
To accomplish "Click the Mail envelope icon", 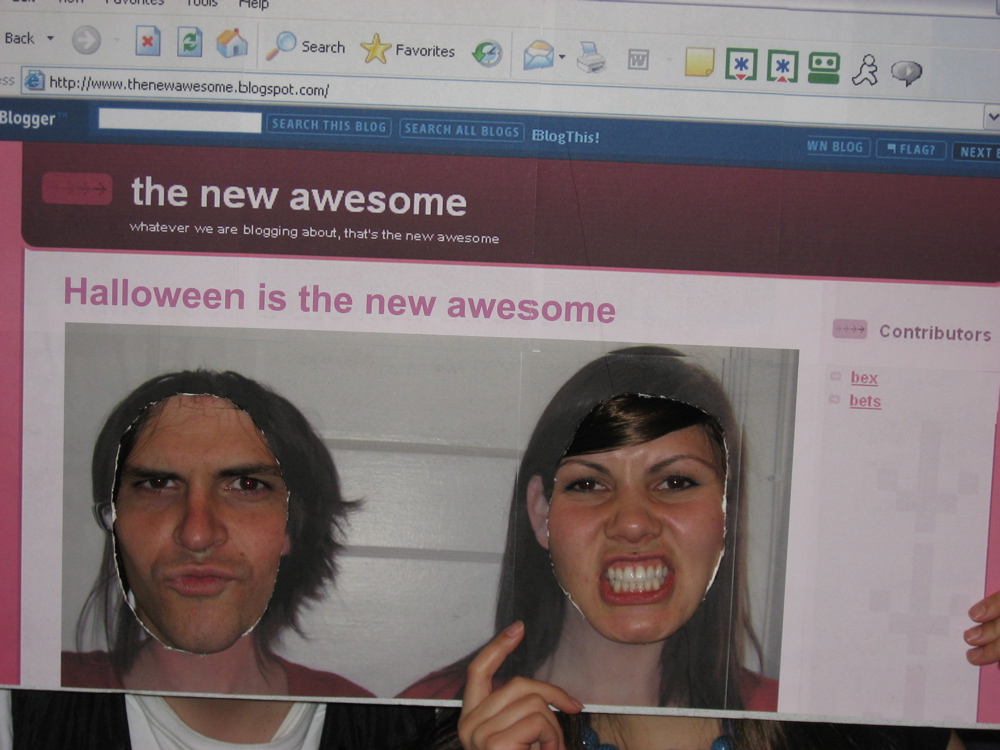I will (x=538, y=55).
